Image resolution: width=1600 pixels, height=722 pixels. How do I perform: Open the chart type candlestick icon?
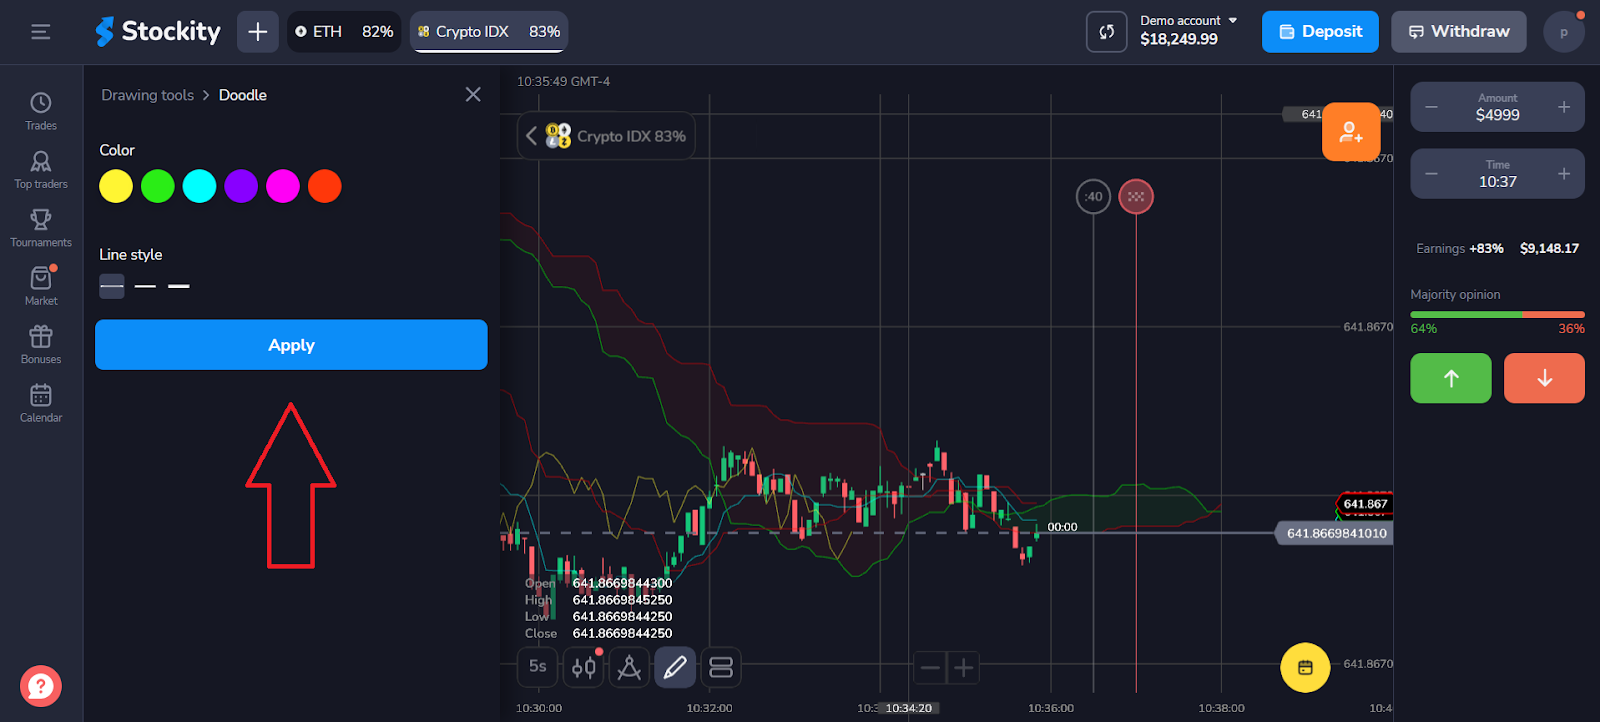(584, 667)
